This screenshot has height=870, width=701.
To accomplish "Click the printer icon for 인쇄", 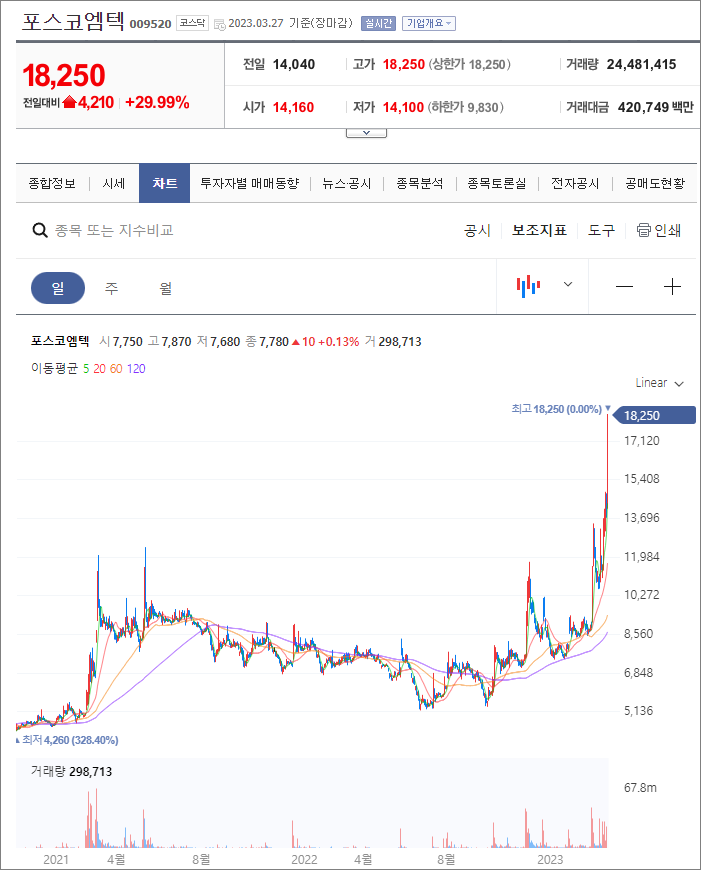I will (643, 230).
